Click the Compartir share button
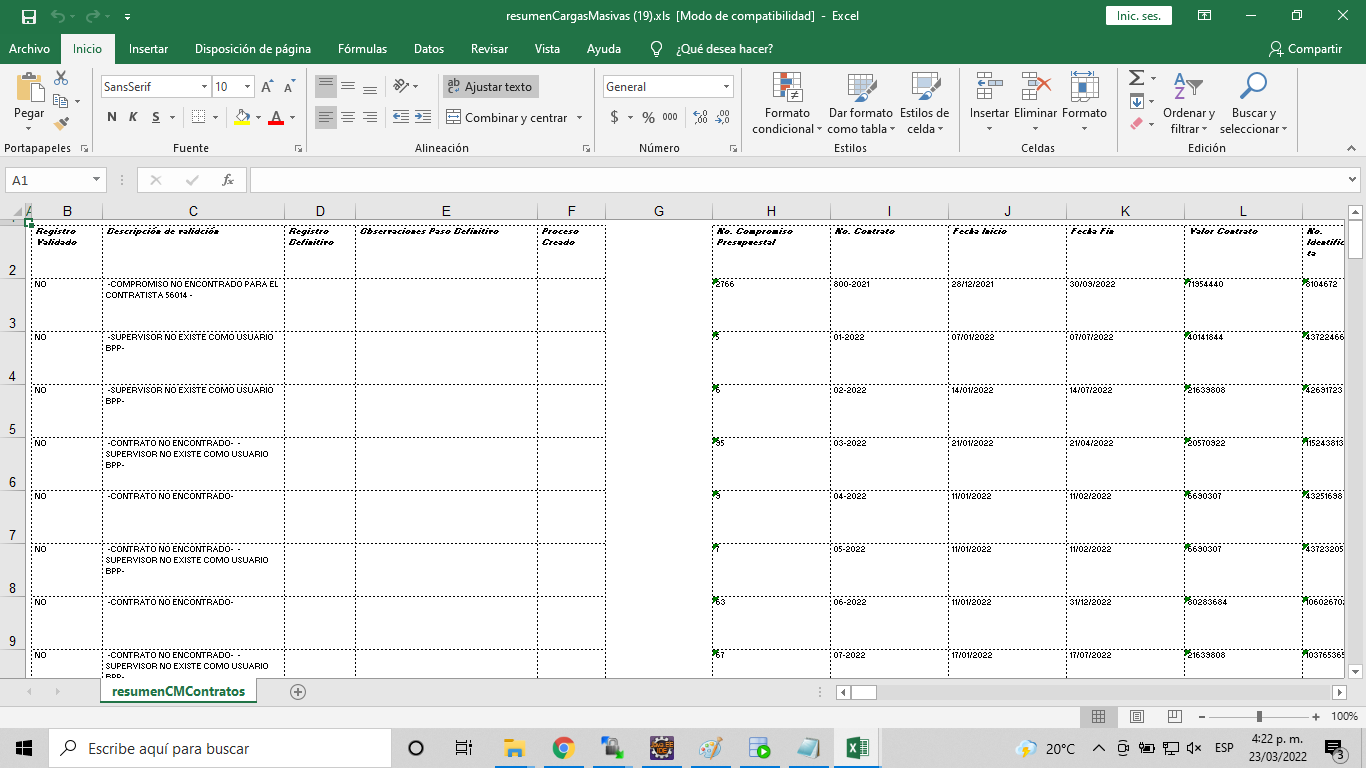Screen dimensions: 1366x768 pos(1305,48)
